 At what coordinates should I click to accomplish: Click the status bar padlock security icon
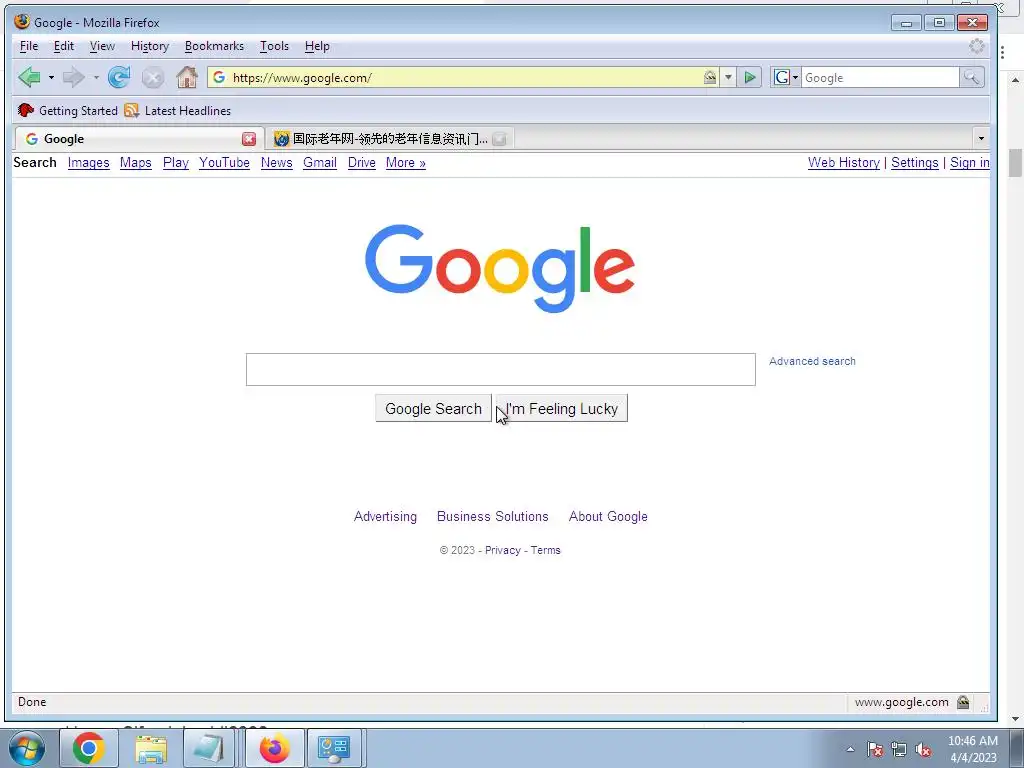point(963,702)
